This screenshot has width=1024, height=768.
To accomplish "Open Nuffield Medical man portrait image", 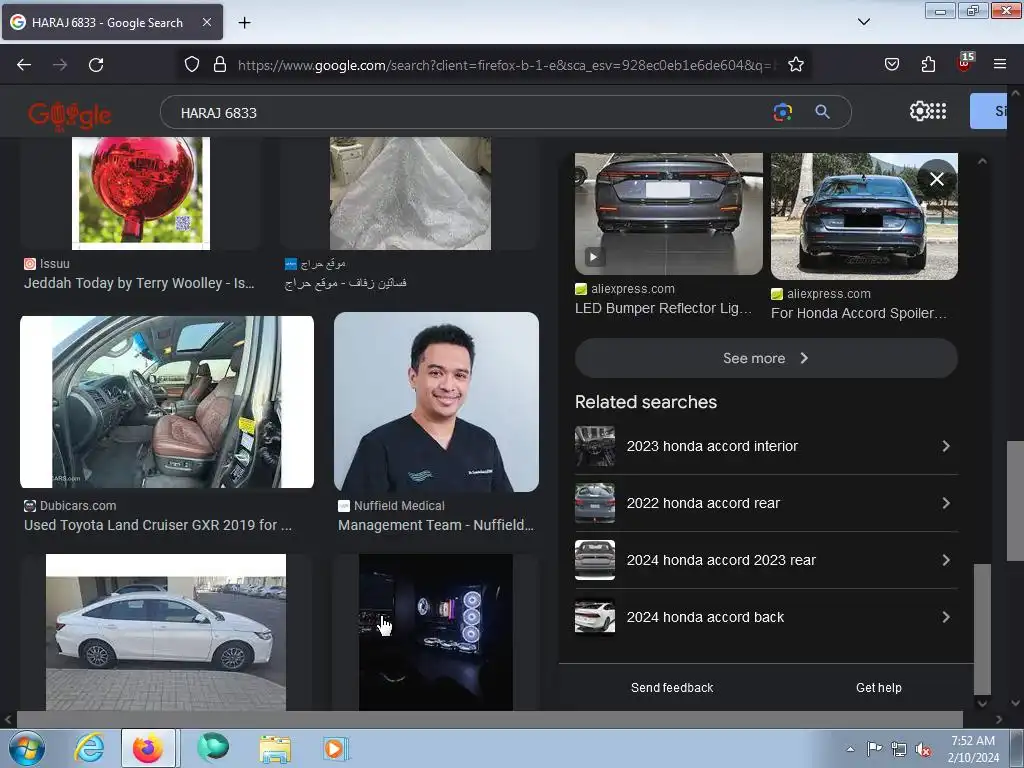I will 436,402.
